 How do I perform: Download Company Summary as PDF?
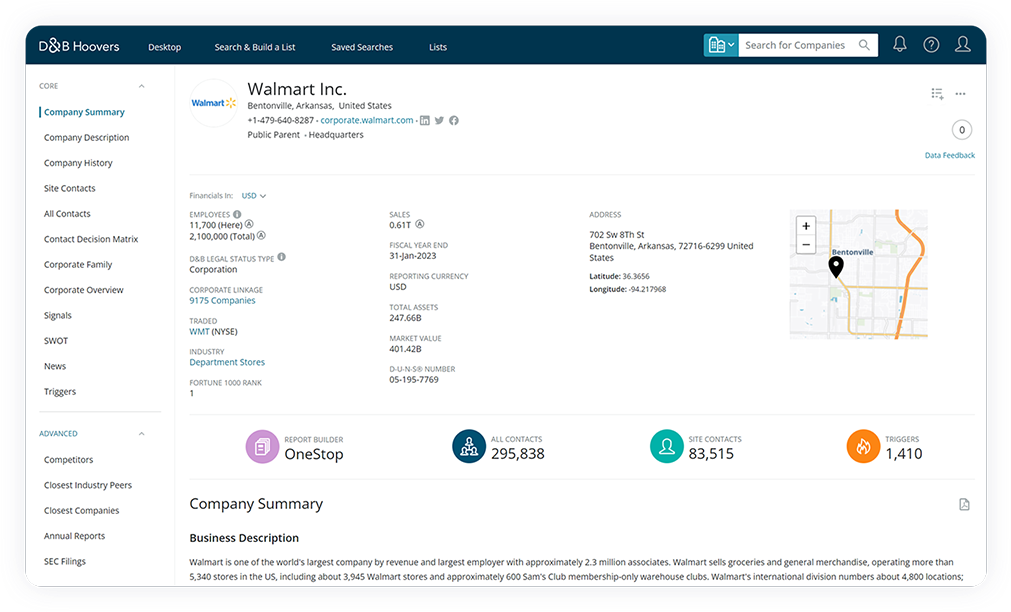pyautogui.click(x=964, y=505)
